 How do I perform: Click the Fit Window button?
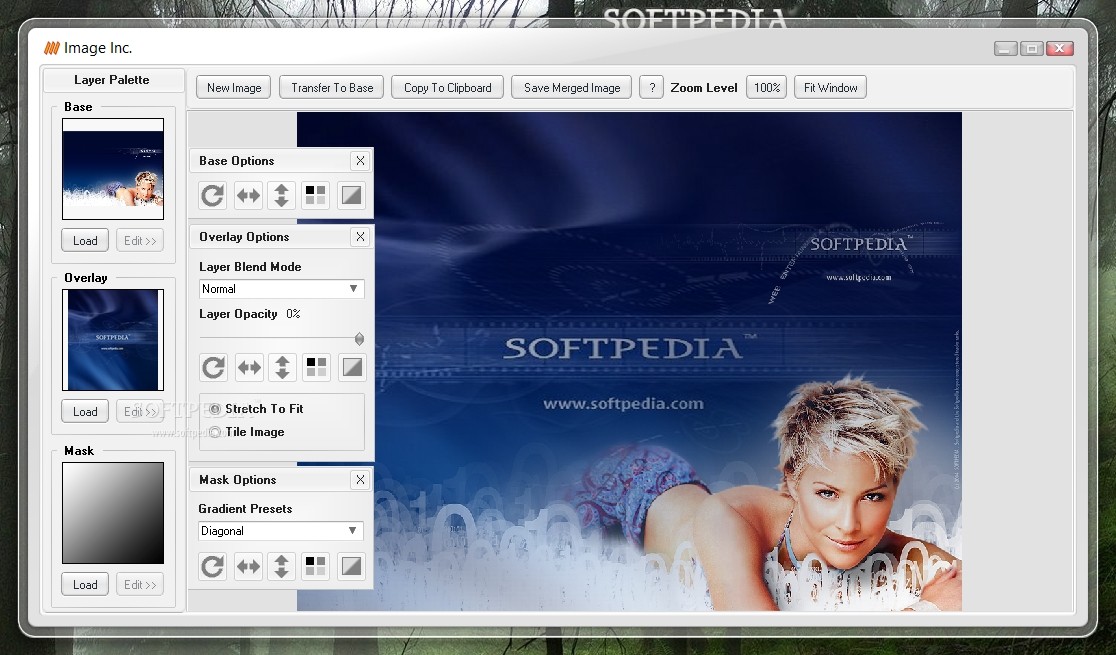pyautogui.click(x=831, y=88)
